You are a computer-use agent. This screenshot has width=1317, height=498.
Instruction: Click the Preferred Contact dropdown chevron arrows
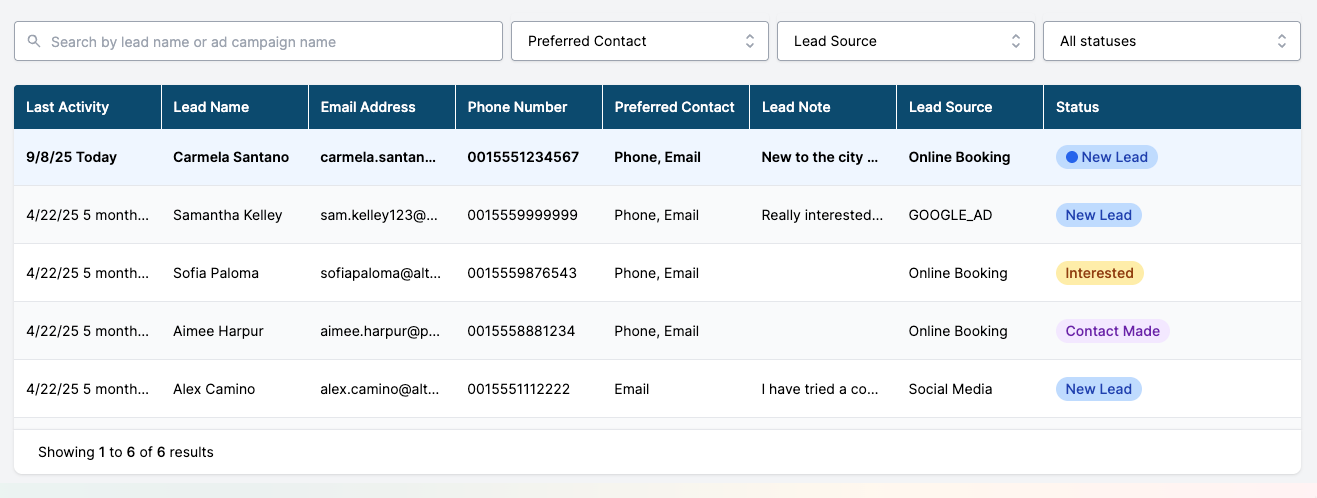click(750, 41)
